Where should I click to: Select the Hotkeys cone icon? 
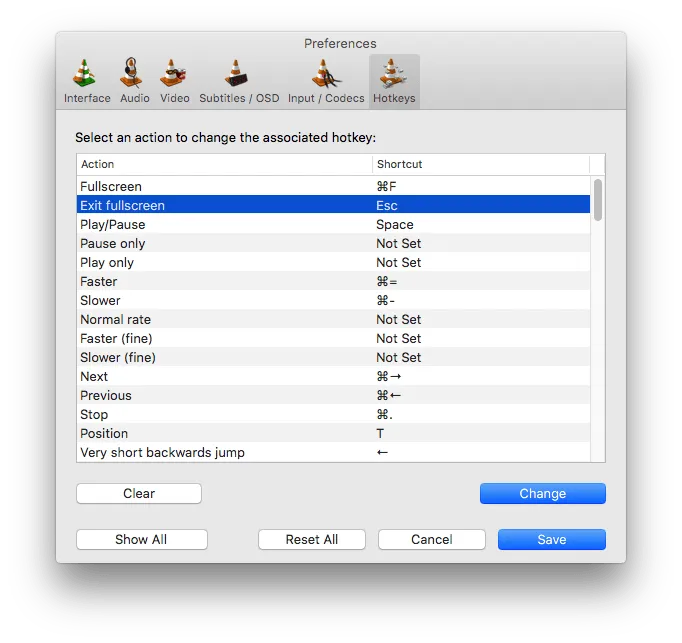click(393, 73)
